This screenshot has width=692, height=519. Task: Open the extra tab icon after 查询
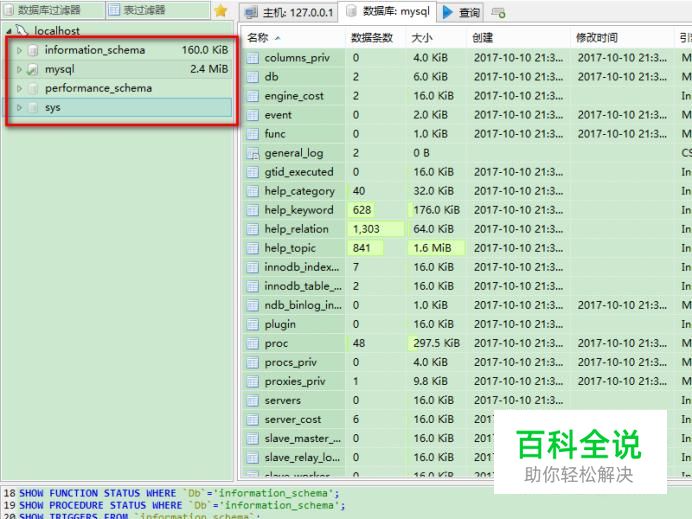(498, 12)
